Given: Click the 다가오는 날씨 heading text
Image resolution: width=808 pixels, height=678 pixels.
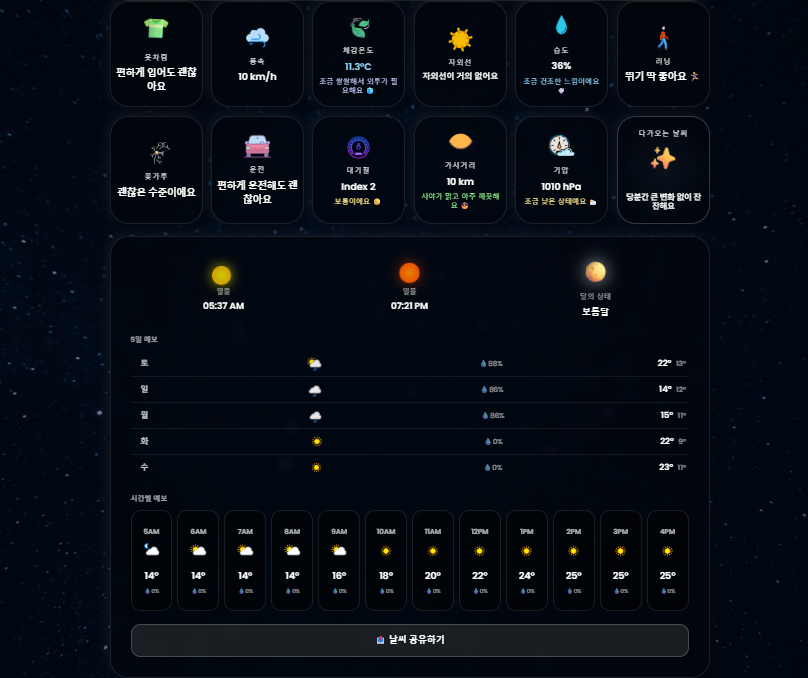Looking at the screenshot, I should 663,133.
